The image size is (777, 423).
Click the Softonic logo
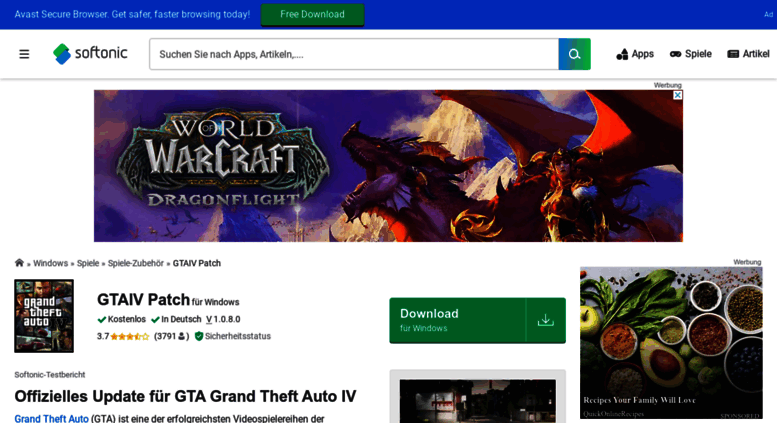90,53
